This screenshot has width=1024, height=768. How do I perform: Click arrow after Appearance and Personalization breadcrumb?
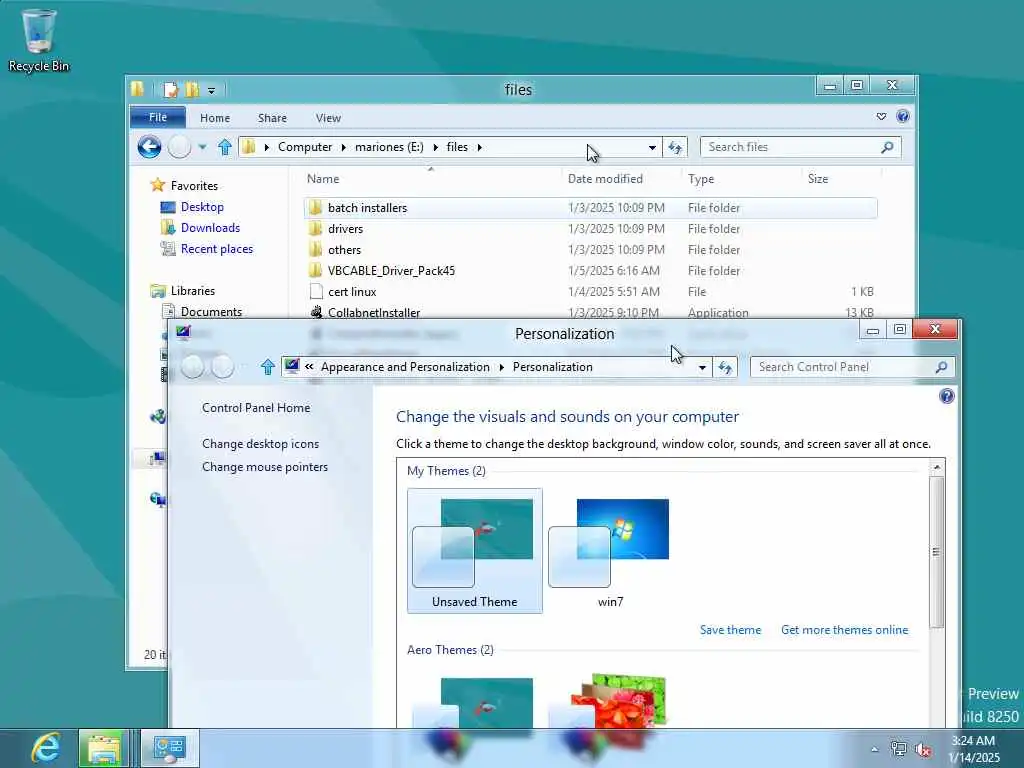pos(502,368)
